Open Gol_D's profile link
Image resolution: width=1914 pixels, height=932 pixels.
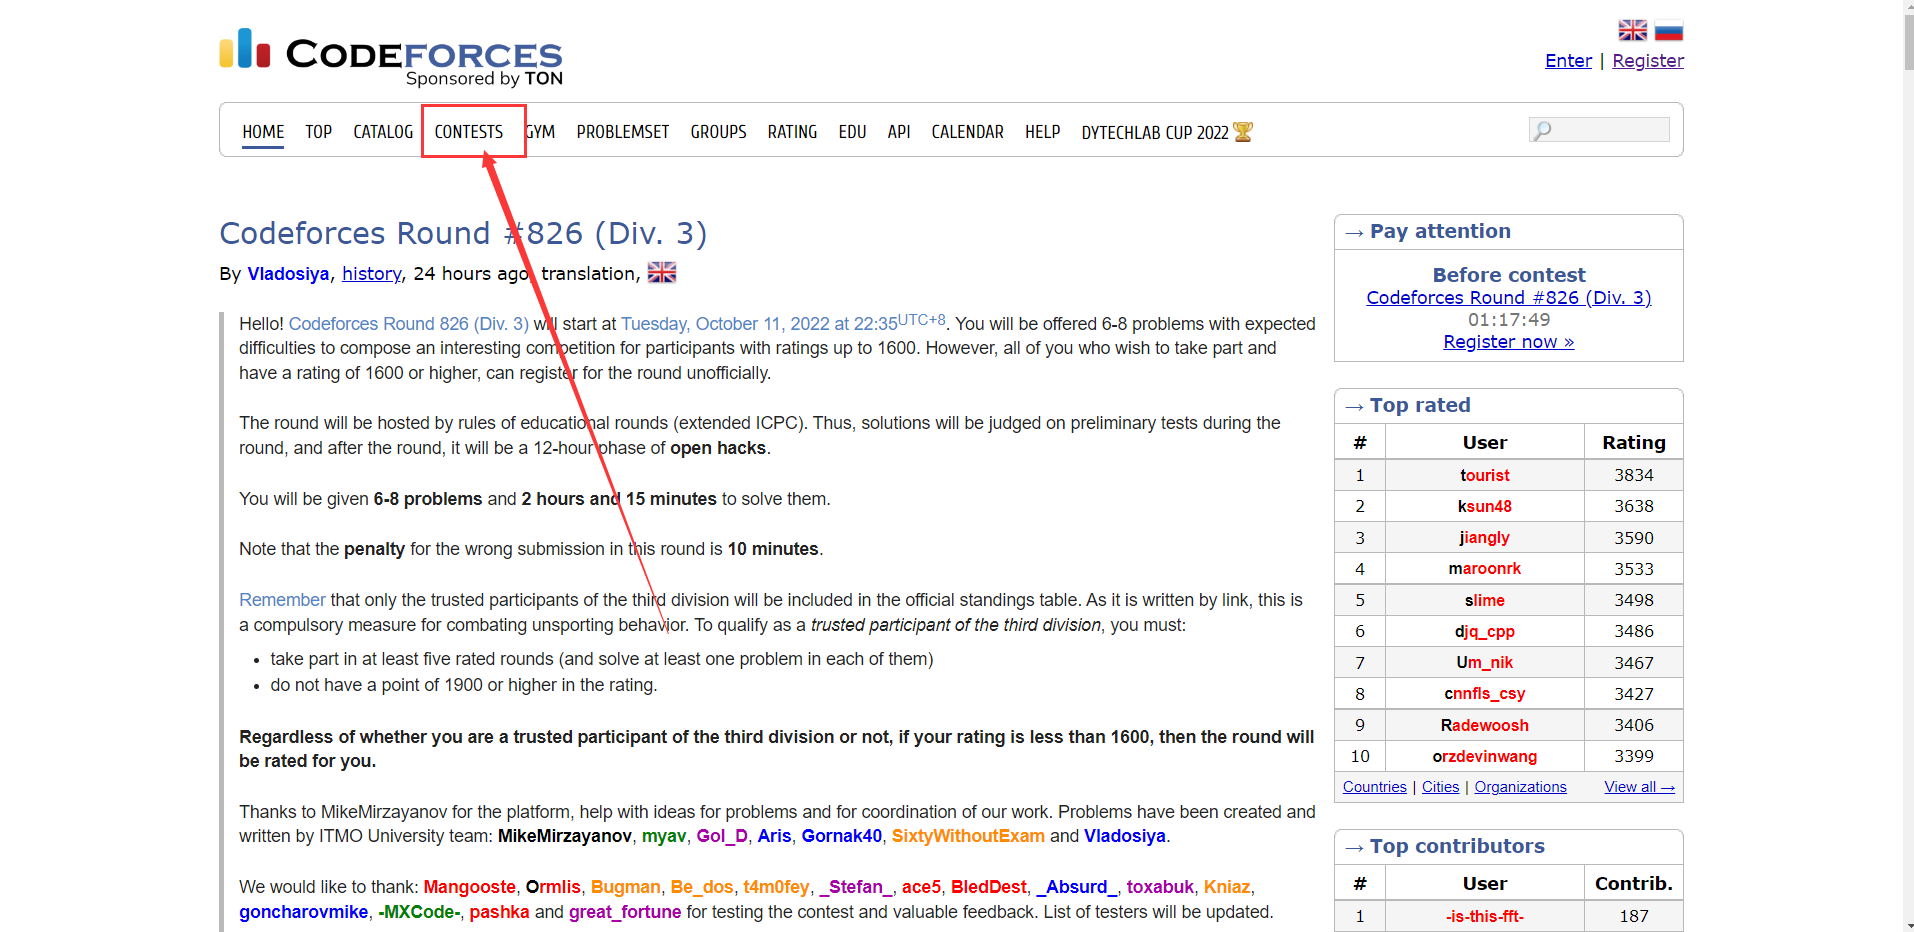[x=722, y=836]
